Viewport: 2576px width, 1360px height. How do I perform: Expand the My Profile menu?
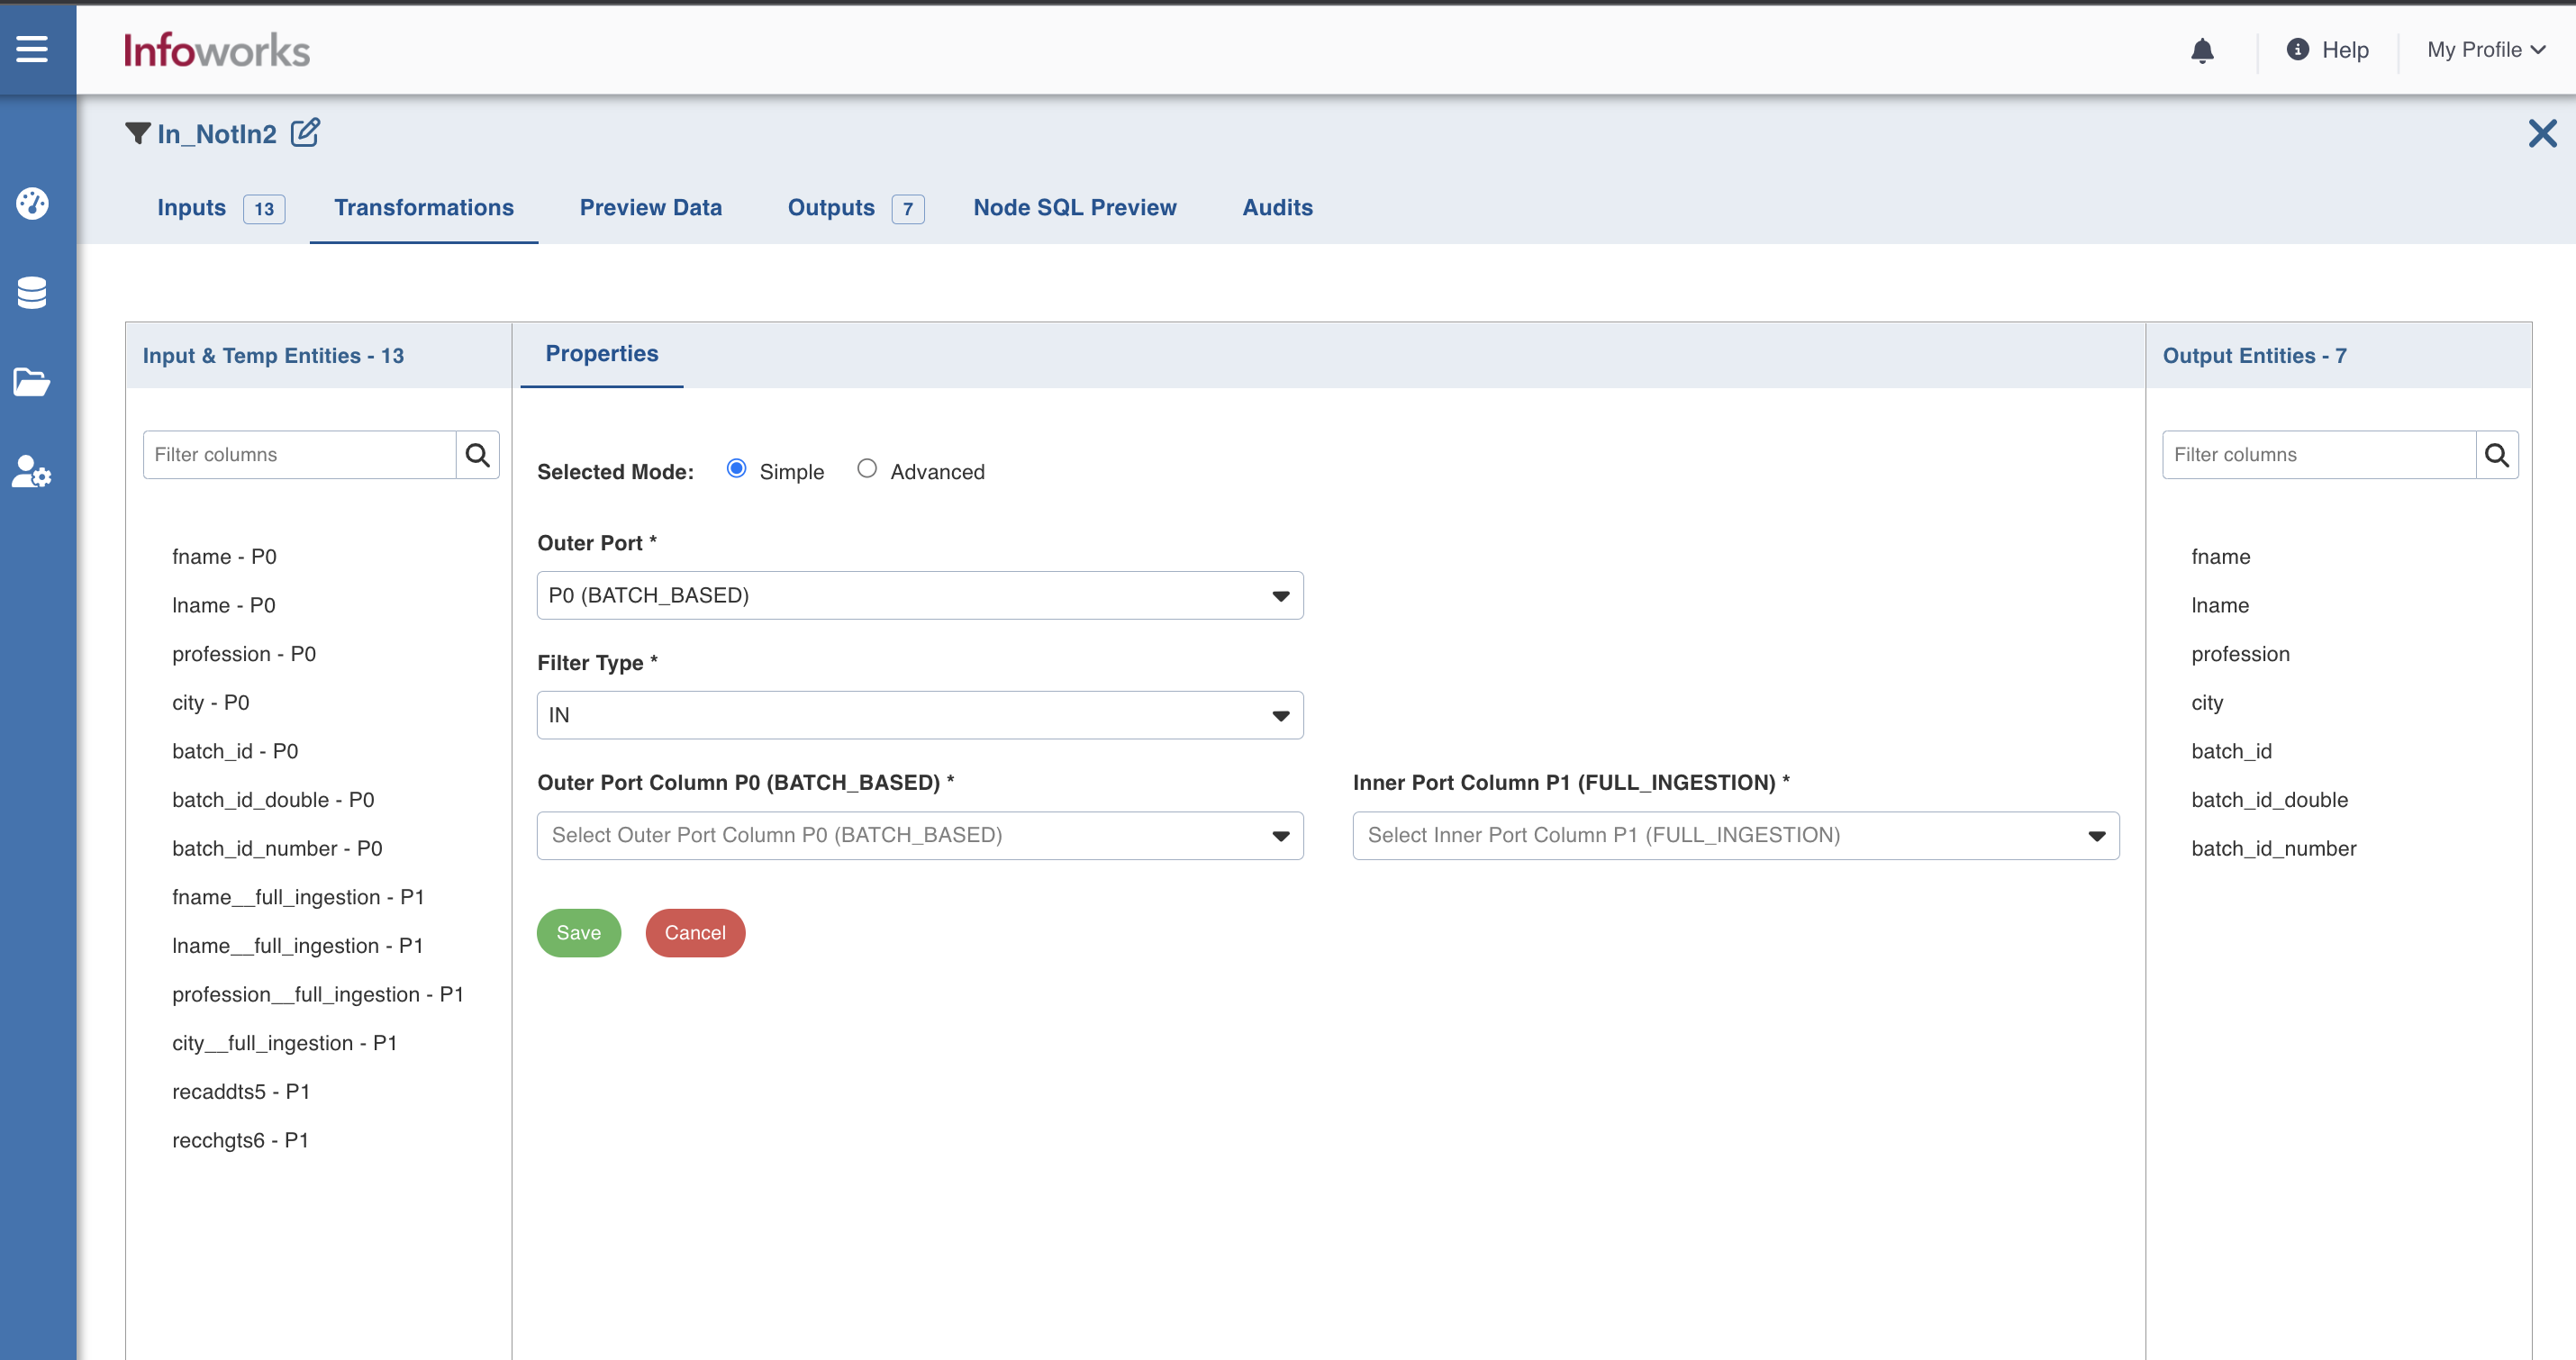[x=2486, y=50]
